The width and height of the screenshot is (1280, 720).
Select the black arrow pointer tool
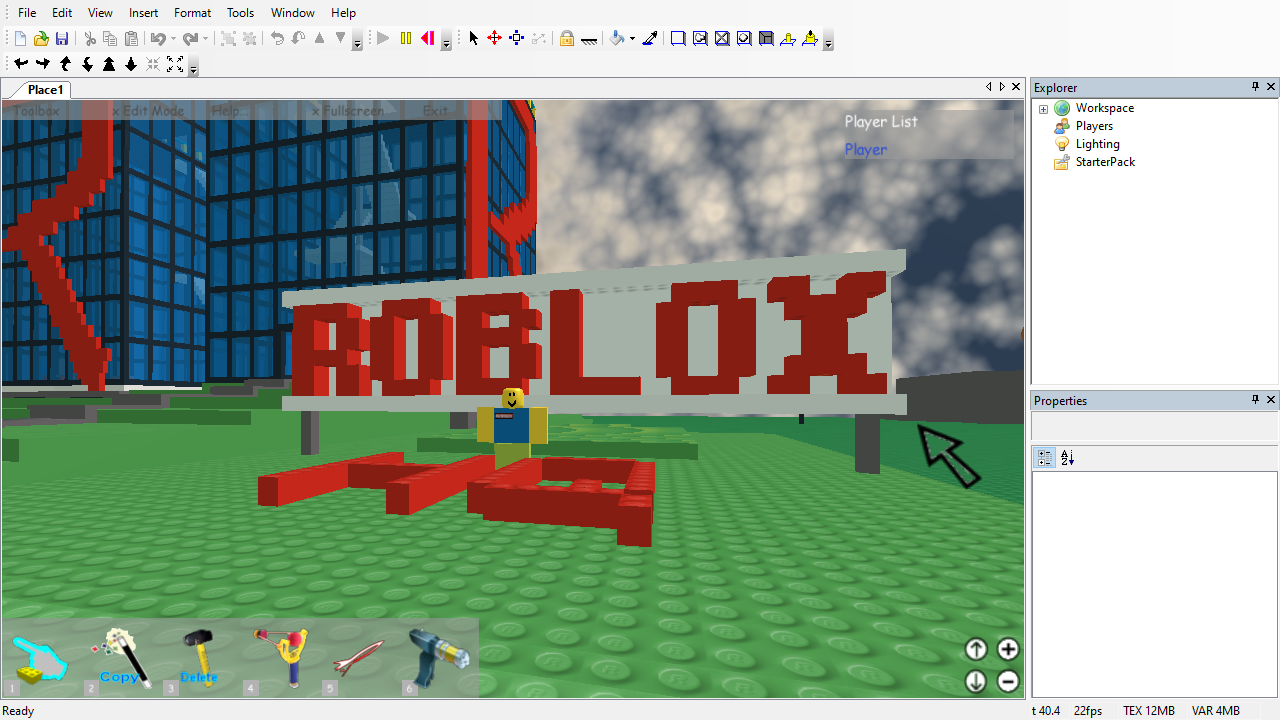coord(474,39)
